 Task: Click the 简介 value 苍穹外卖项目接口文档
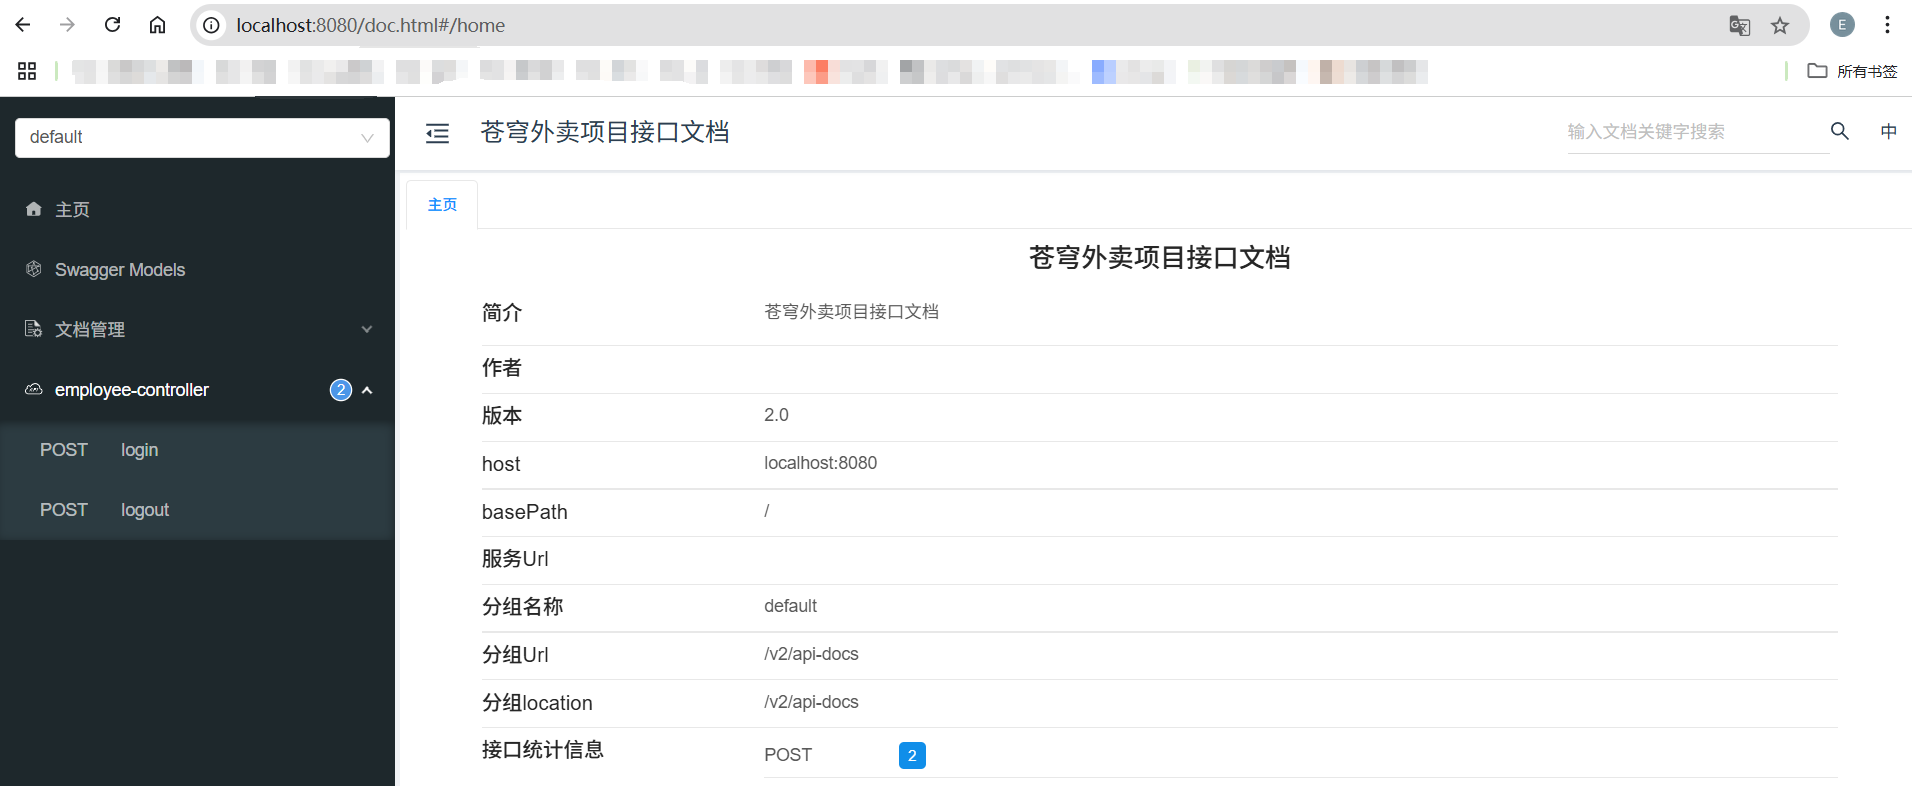[x=851, y=312]
